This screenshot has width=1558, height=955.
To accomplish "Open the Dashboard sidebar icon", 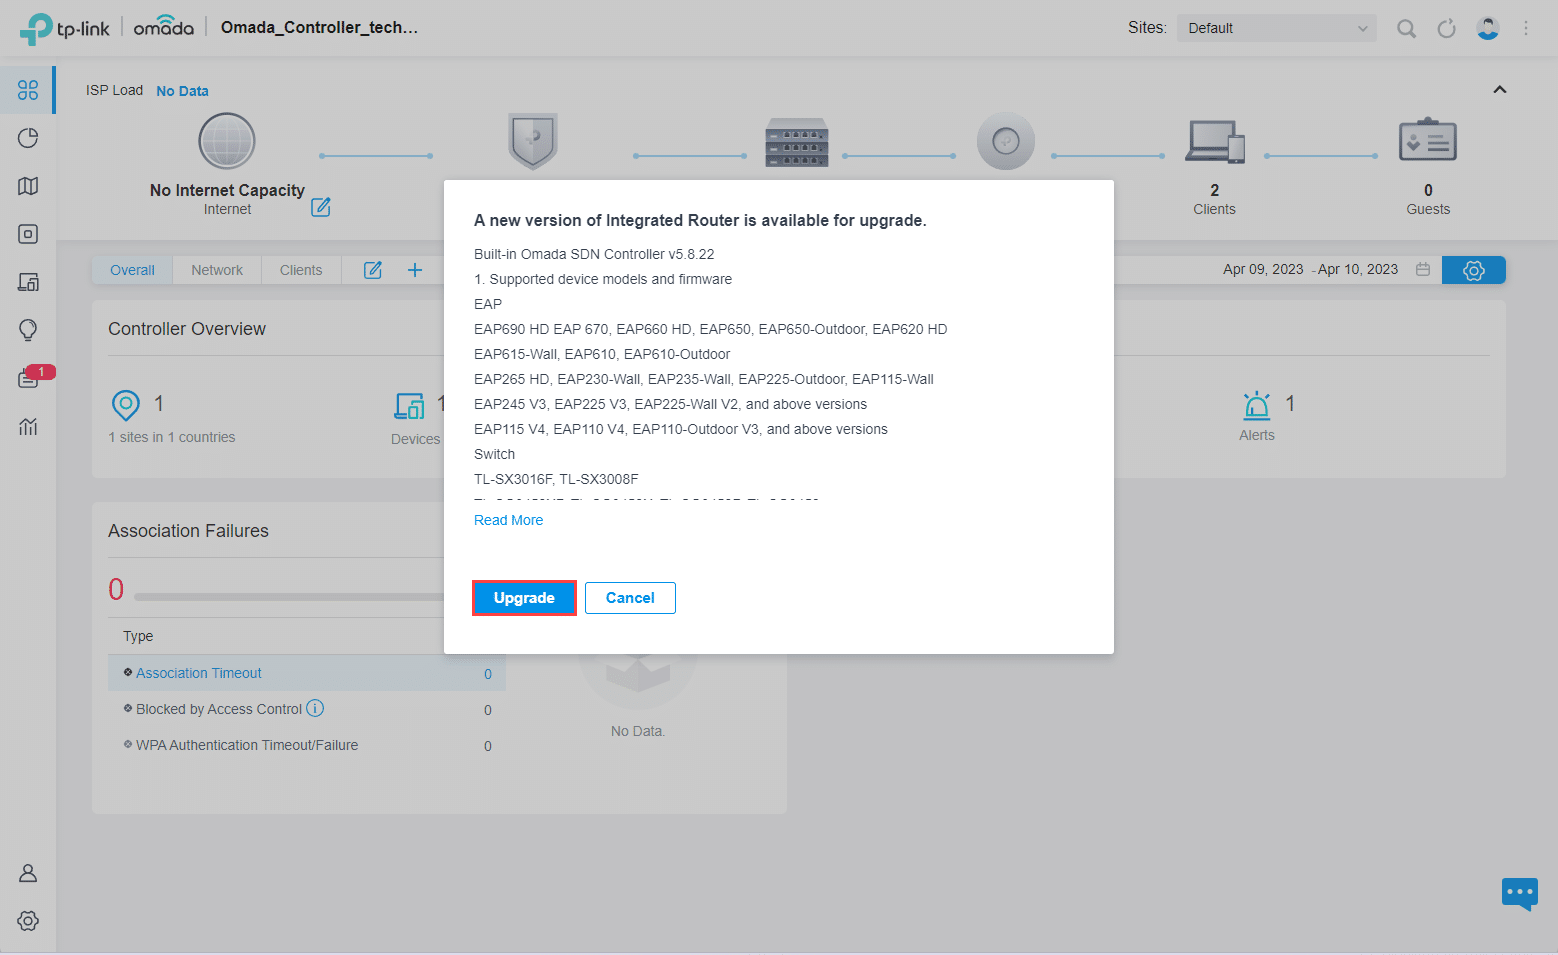I will coord(28,90).
